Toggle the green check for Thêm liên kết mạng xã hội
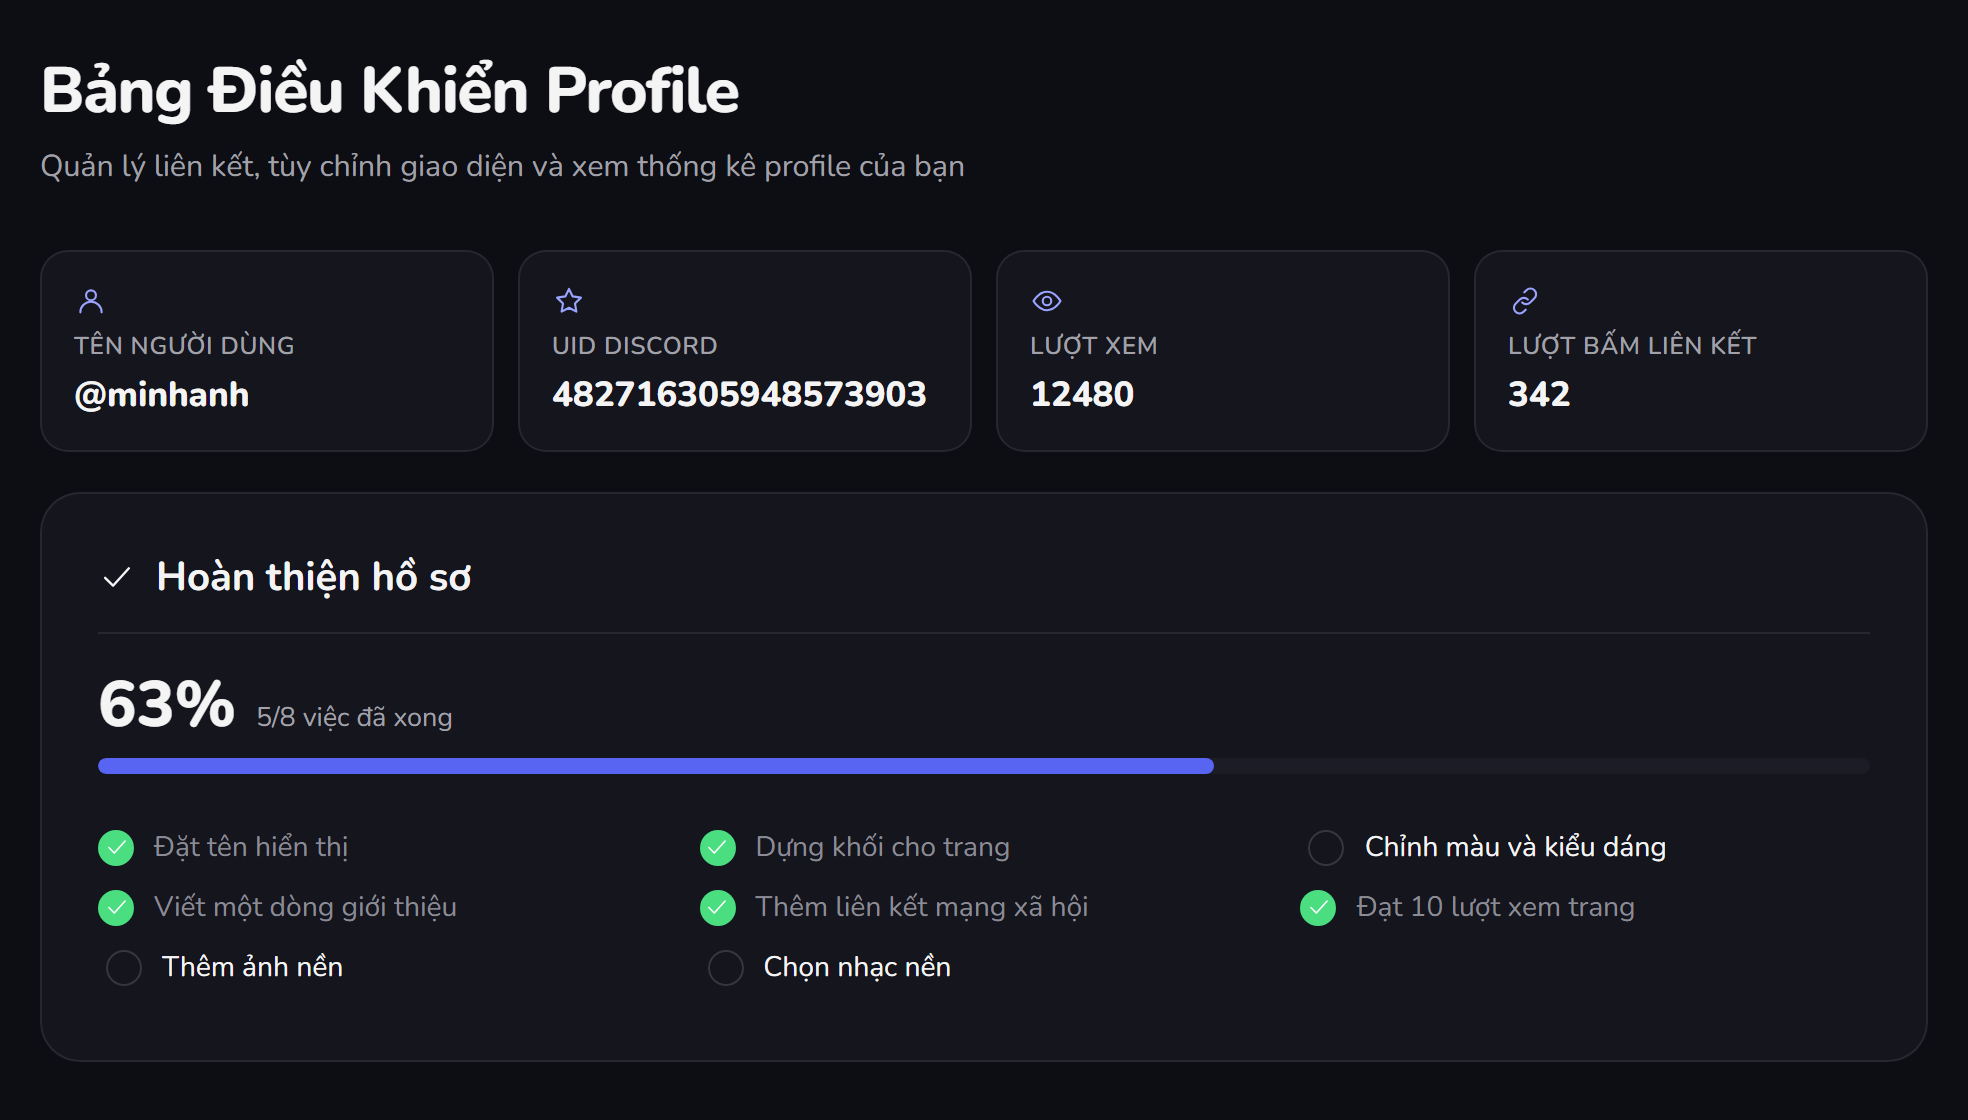The width and height of the screenshot is (1968, 1120). pyautogui.click(x=718, y=908)
